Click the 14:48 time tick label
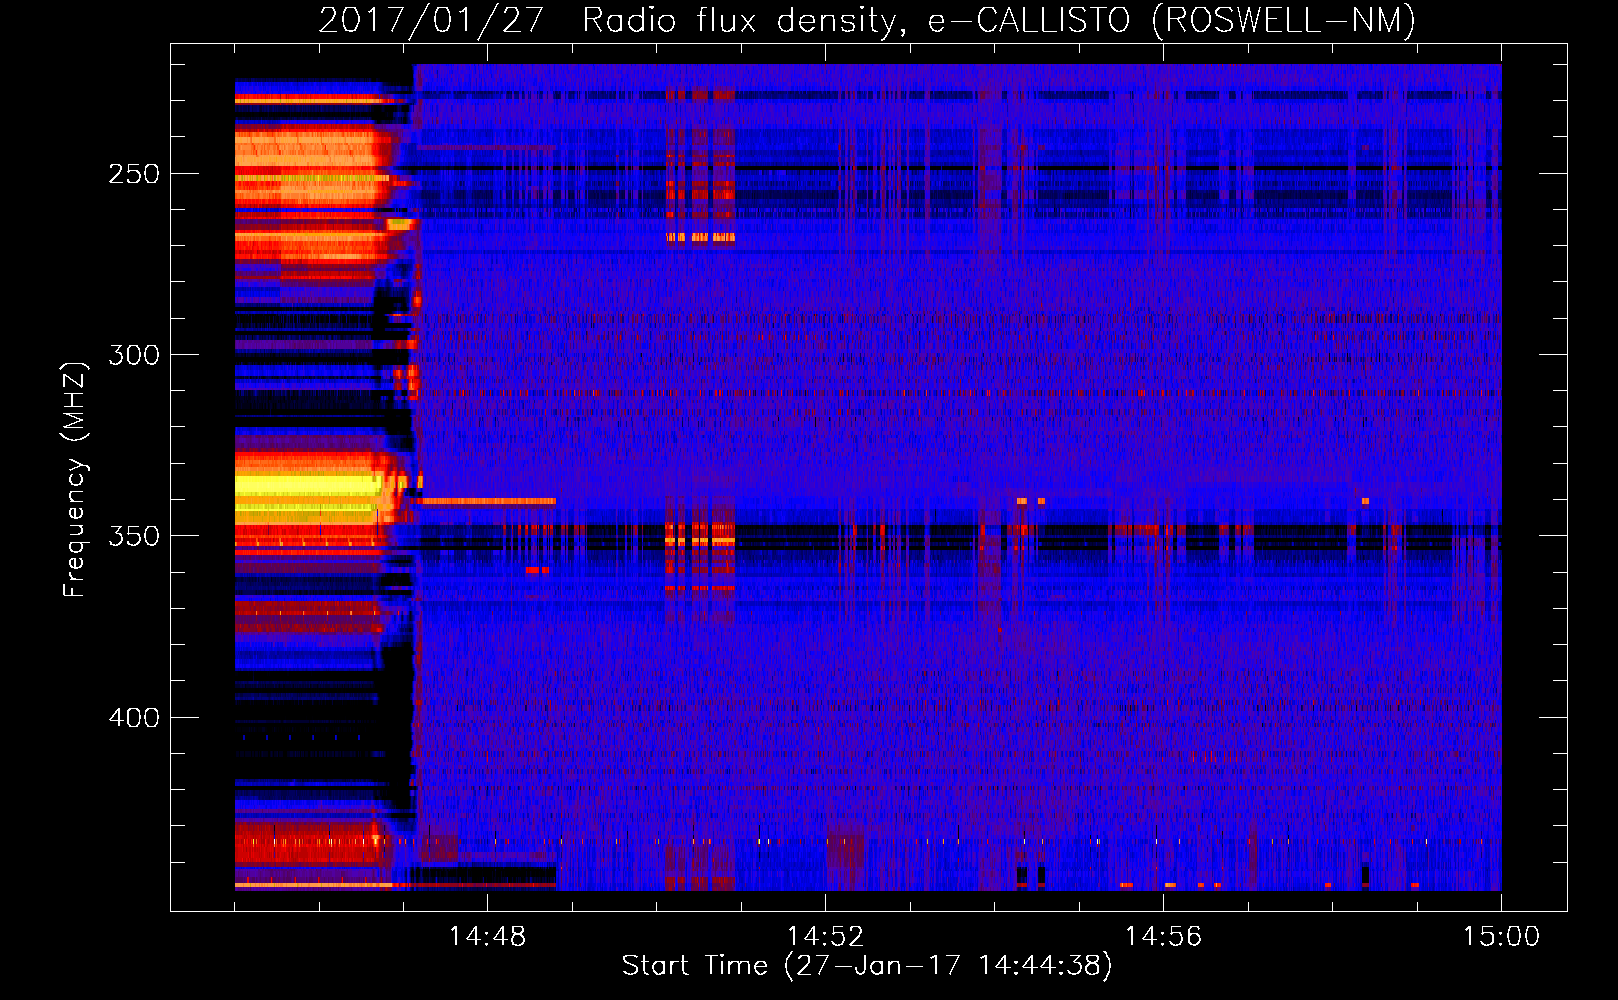Viewport: 1618px width, 1000px height. (487, 936)
